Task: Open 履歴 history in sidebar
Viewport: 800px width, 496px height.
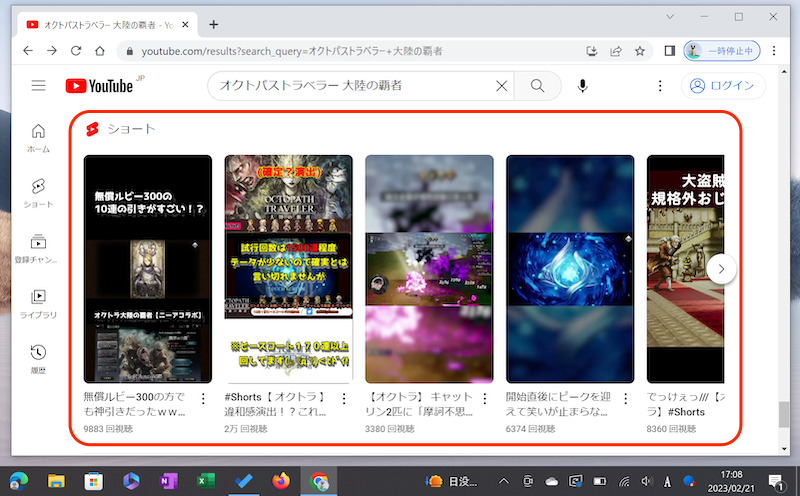Action: [38, 357]
